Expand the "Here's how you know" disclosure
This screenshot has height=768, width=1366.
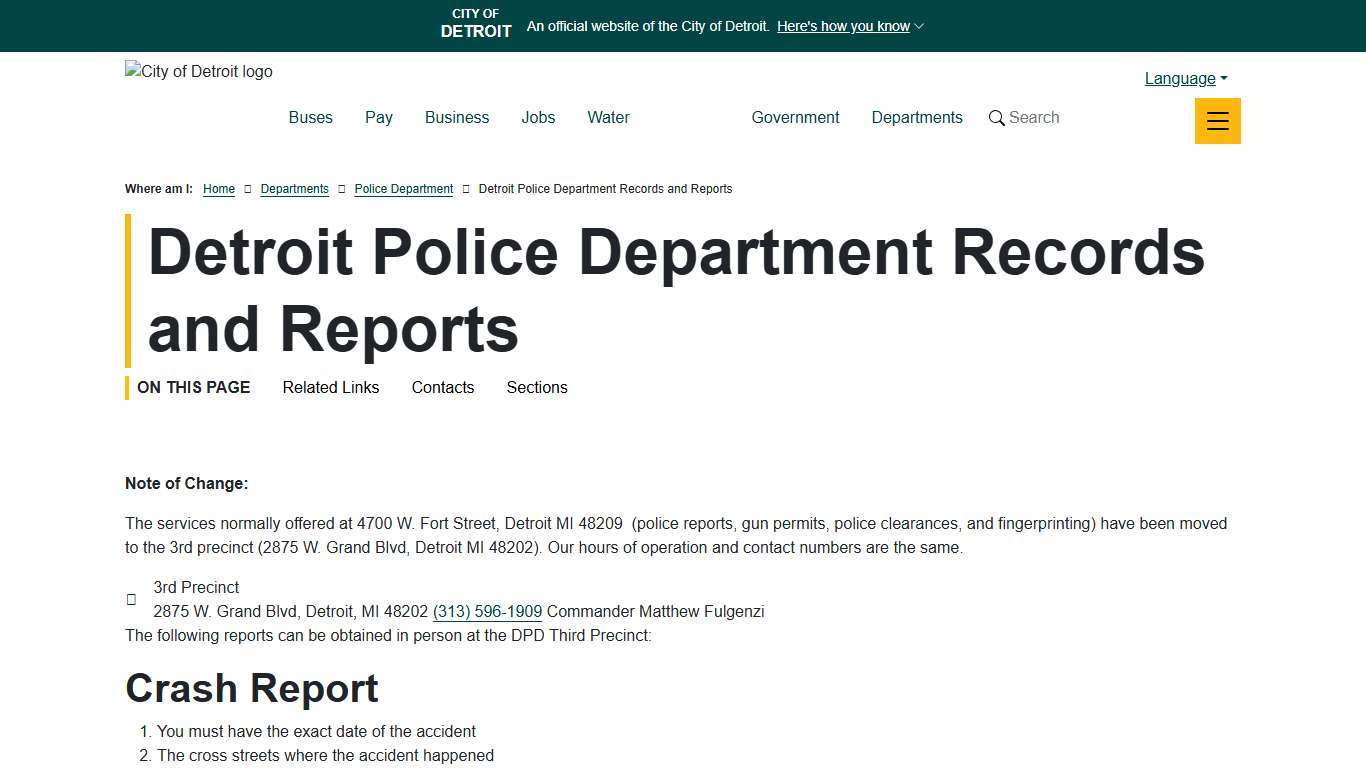(849, 26)
